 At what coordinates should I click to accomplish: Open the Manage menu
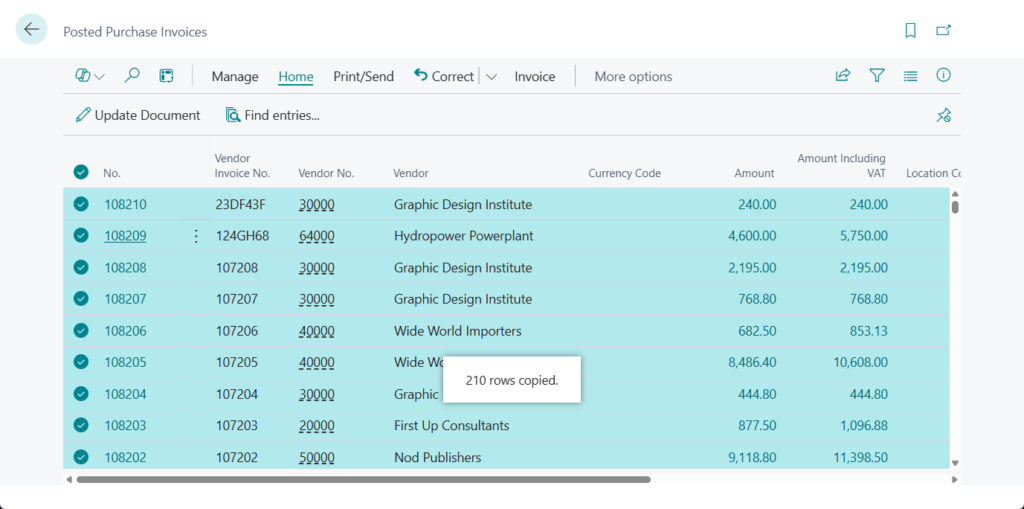pos(235,77)
